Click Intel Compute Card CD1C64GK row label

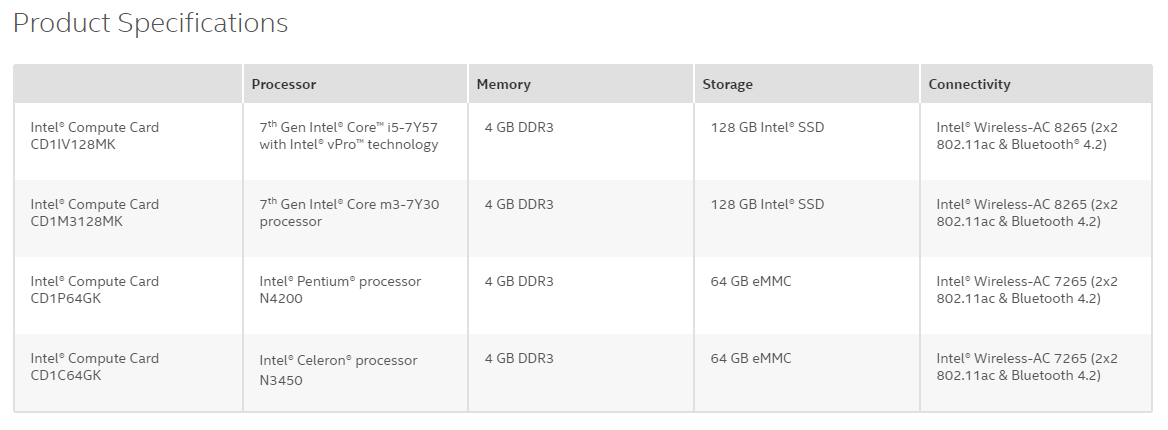pos(95,366)
